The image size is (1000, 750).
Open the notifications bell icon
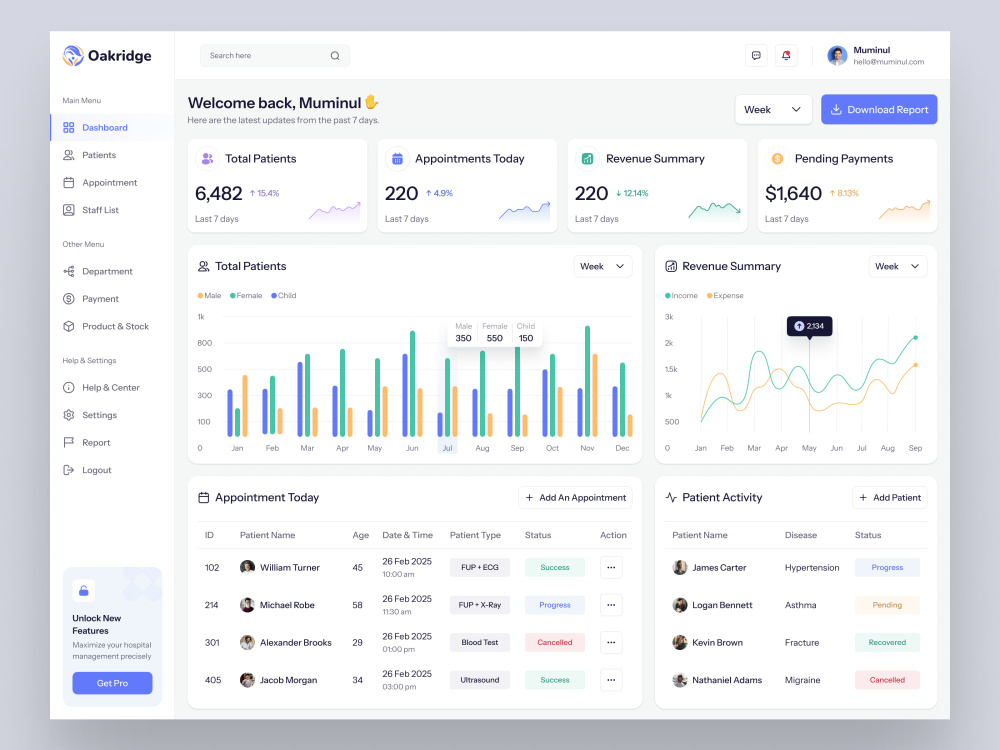pos(786,55)
